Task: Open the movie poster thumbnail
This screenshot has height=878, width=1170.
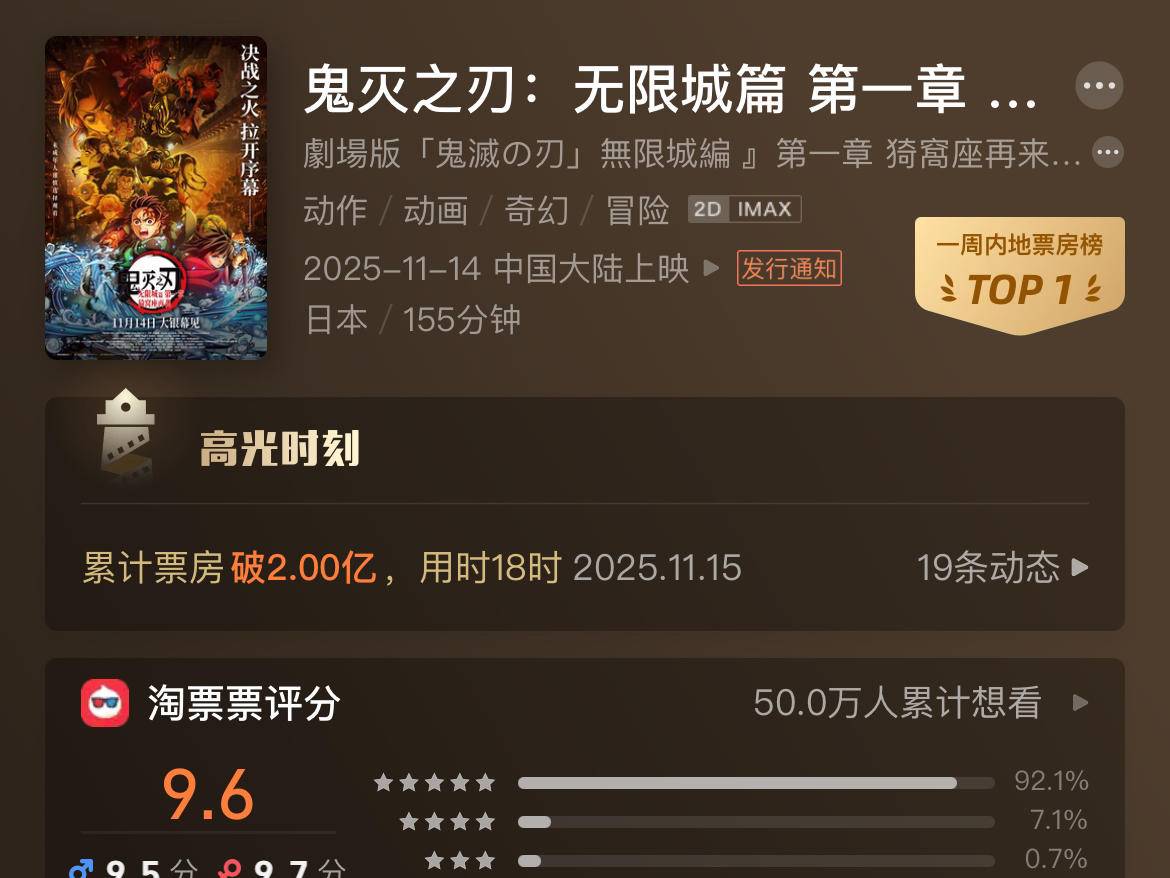Action: pyautogui.click(x=156, y=198)
